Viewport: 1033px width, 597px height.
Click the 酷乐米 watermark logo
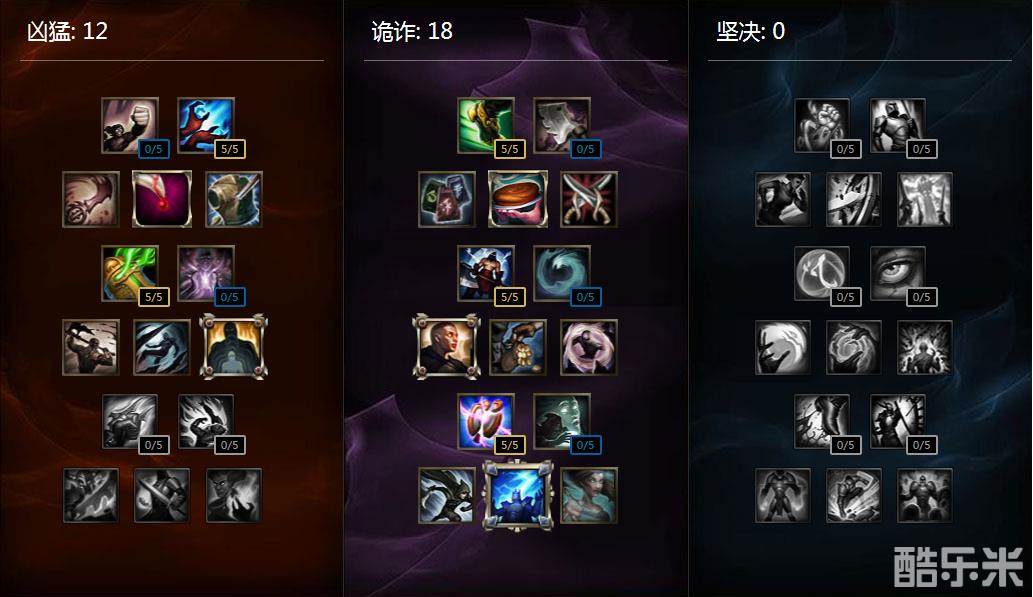coord(958,566)
